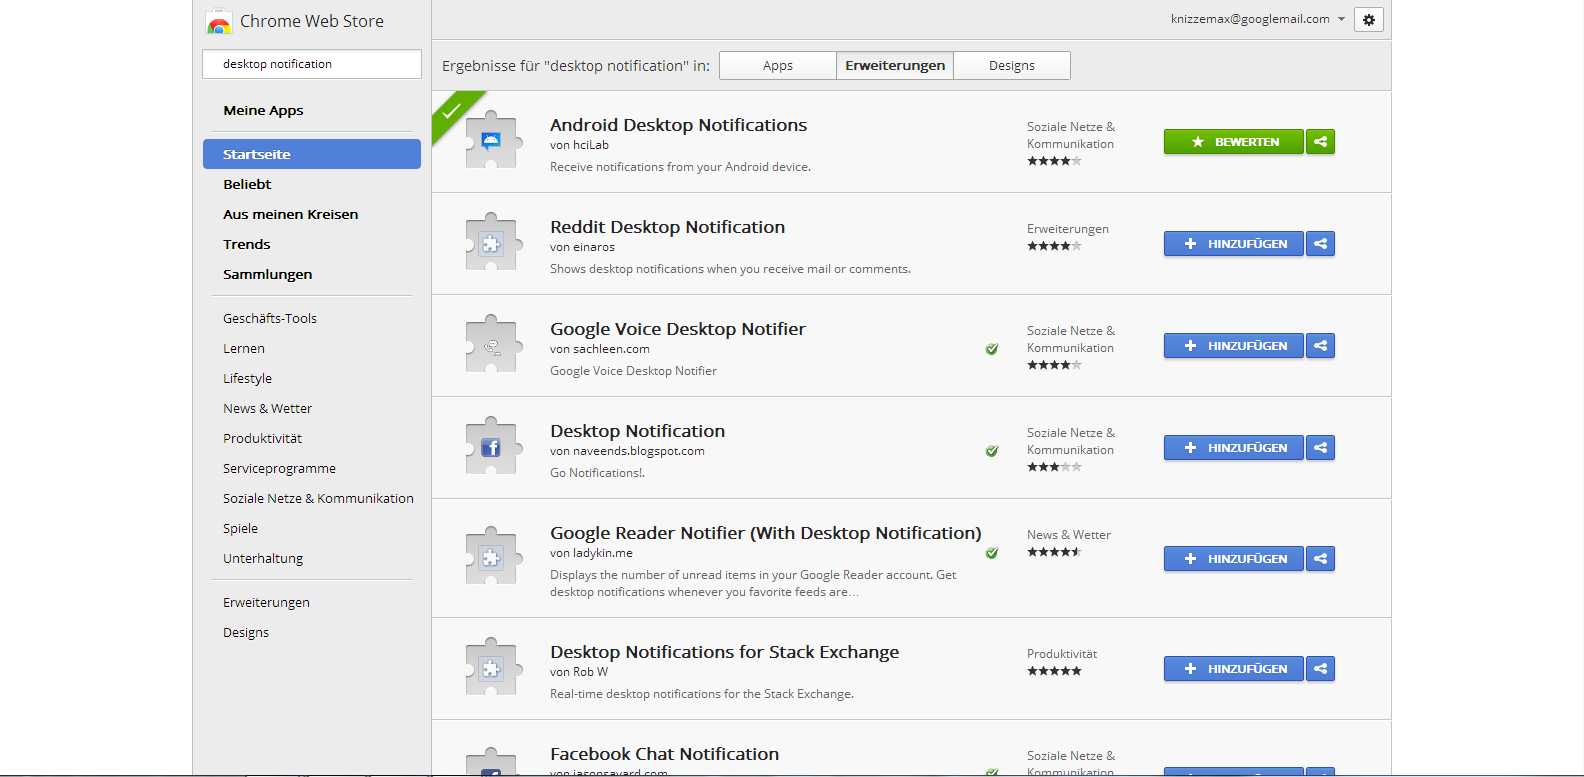Click star rating under Desktop Notification by naveends
Screen dimensions: 1584x777
pos(1054,467)
